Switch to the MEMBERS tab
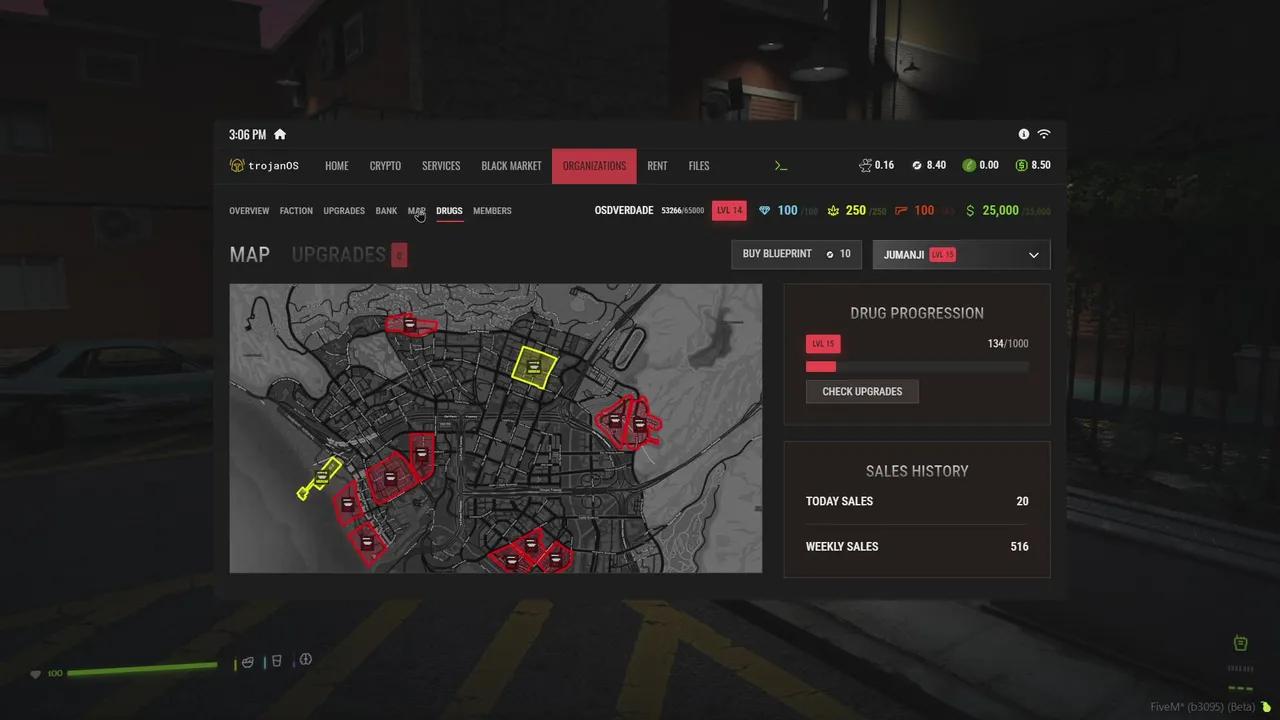Viewport: 1280px width, 720px height. pos(492,211)
